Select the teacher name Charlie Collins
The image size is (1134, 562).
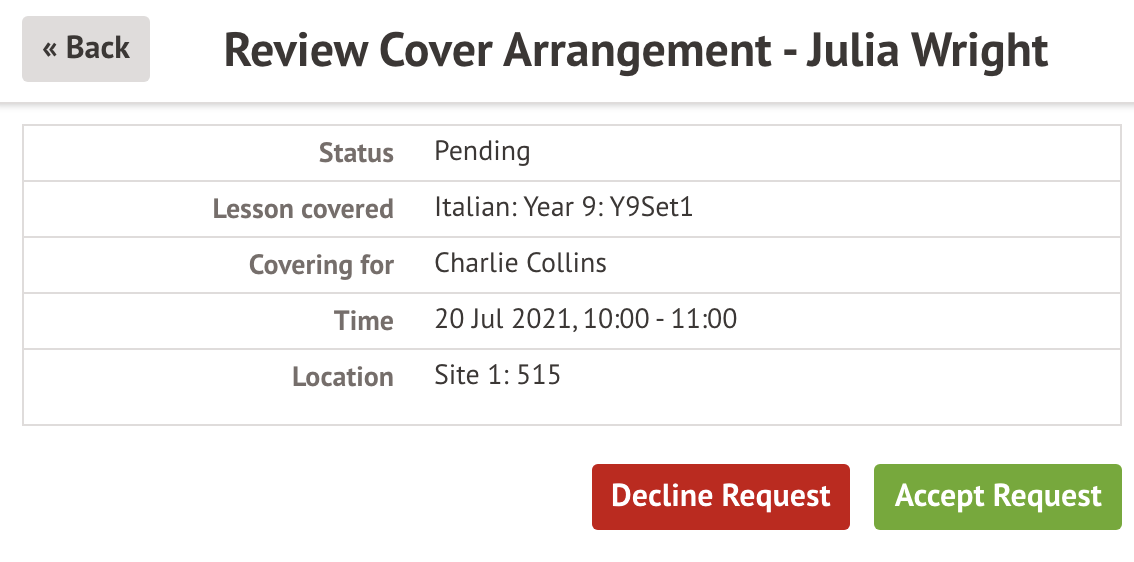tap(520, 264)
